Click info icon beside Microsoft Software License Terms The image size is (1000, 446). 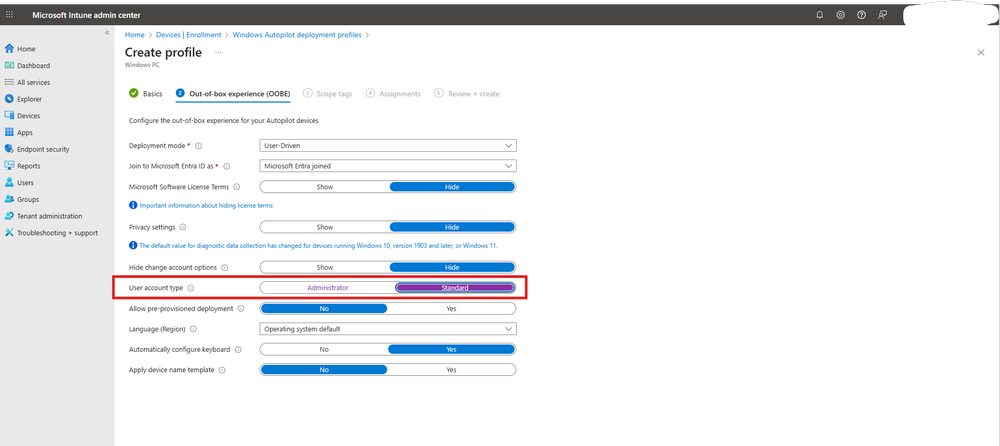[237, 187]
